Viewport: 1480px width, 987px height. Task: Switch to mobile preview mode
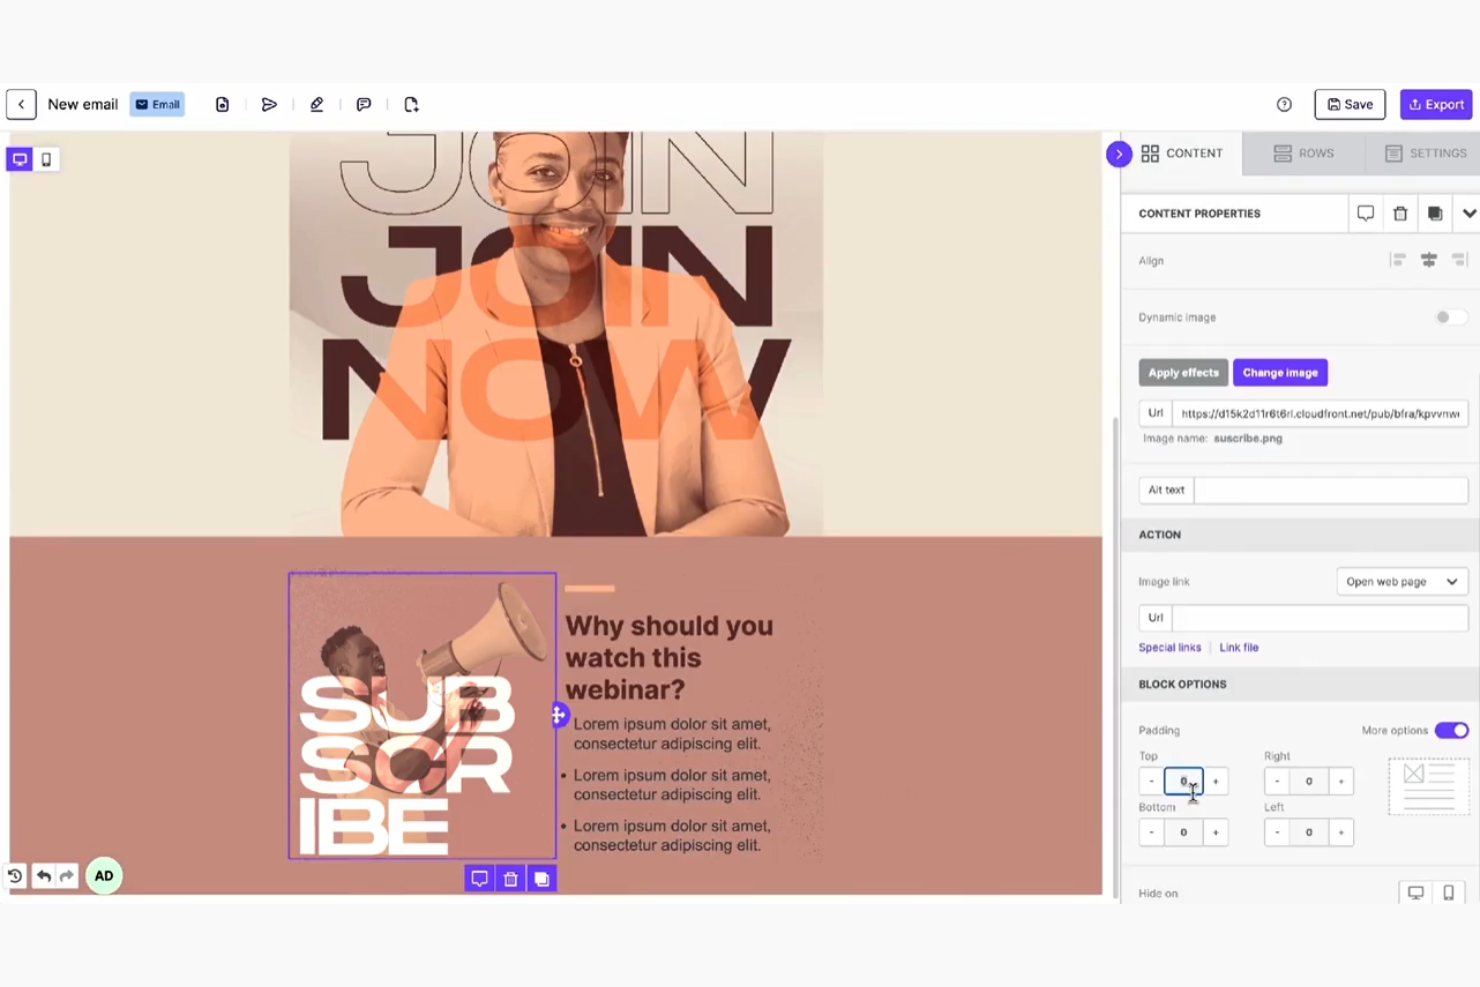[46, 159]
